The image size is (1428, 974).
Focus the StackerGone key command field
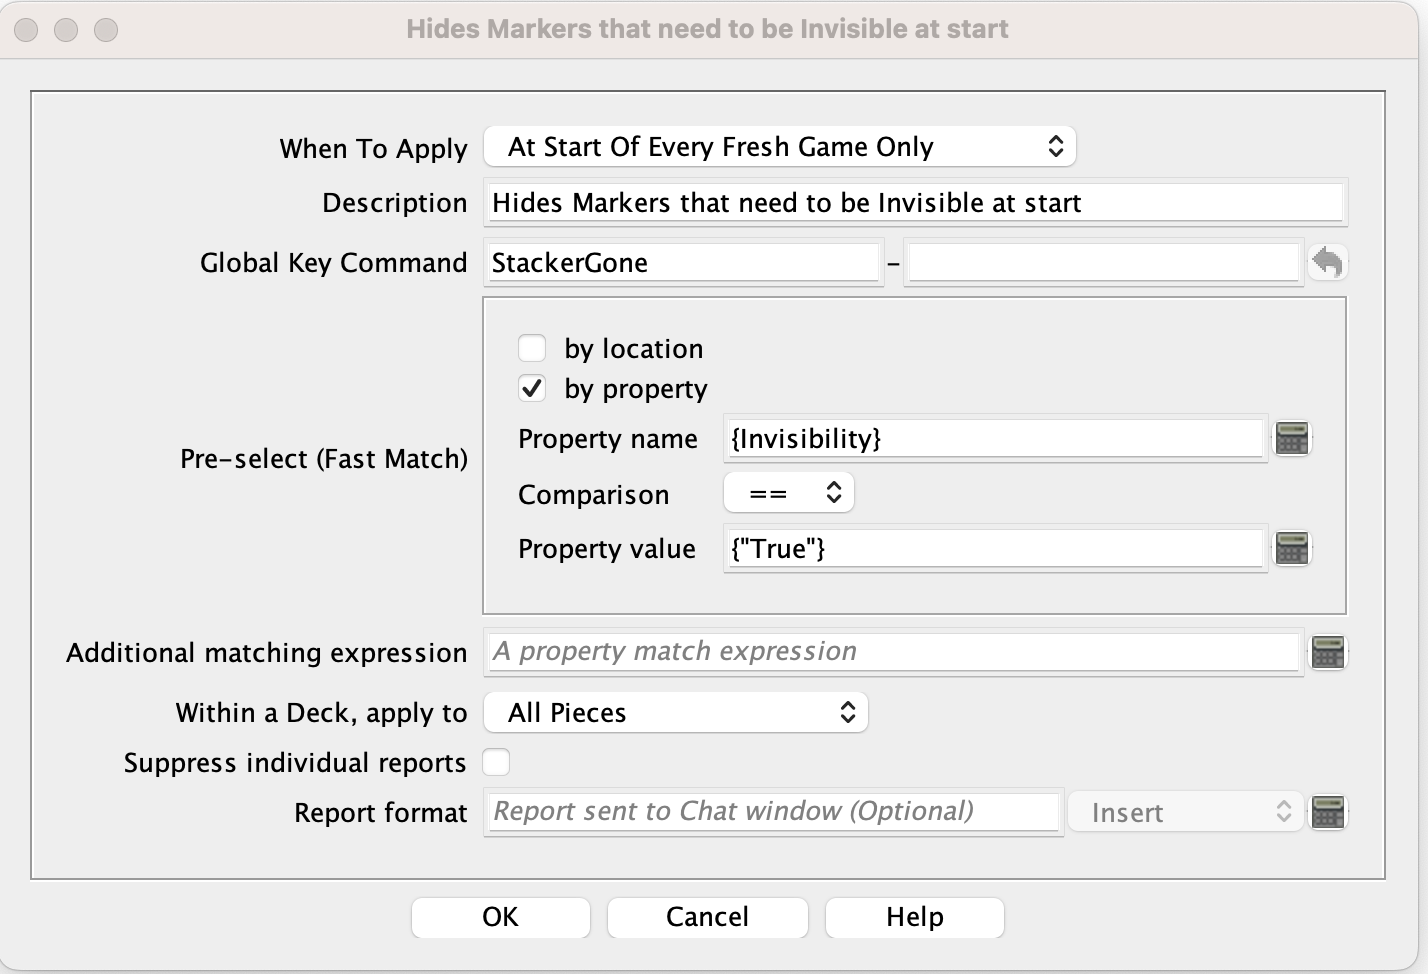684,263
